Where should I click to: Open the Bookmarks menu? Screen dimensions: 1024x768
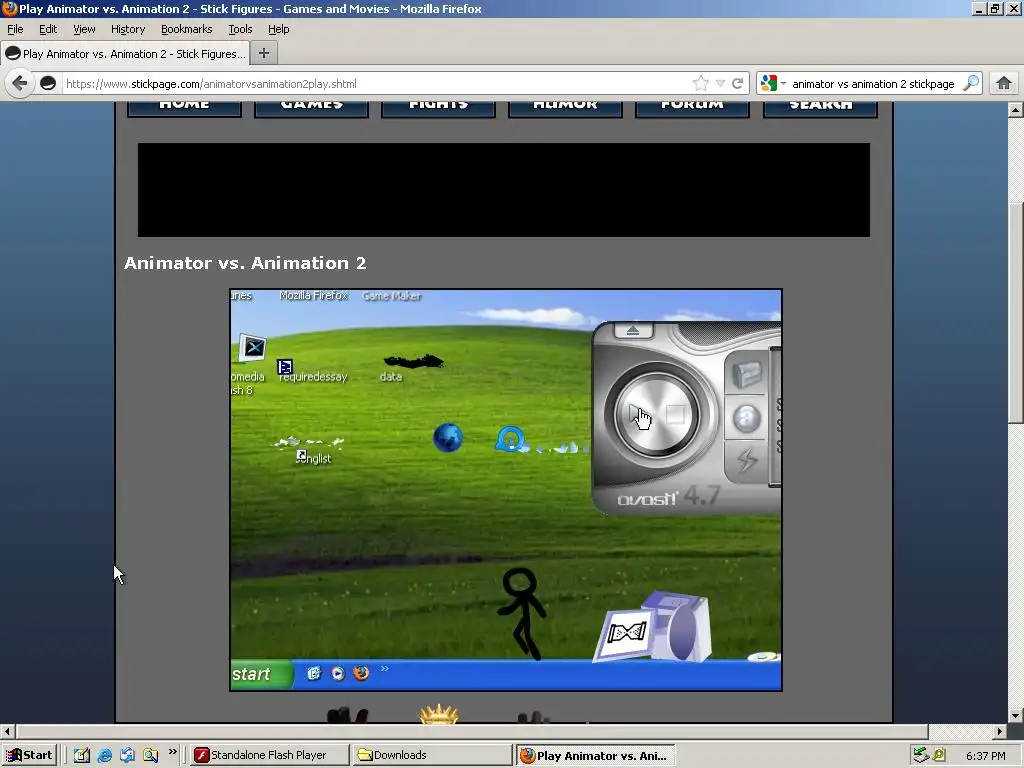click(x=186, y=29)
